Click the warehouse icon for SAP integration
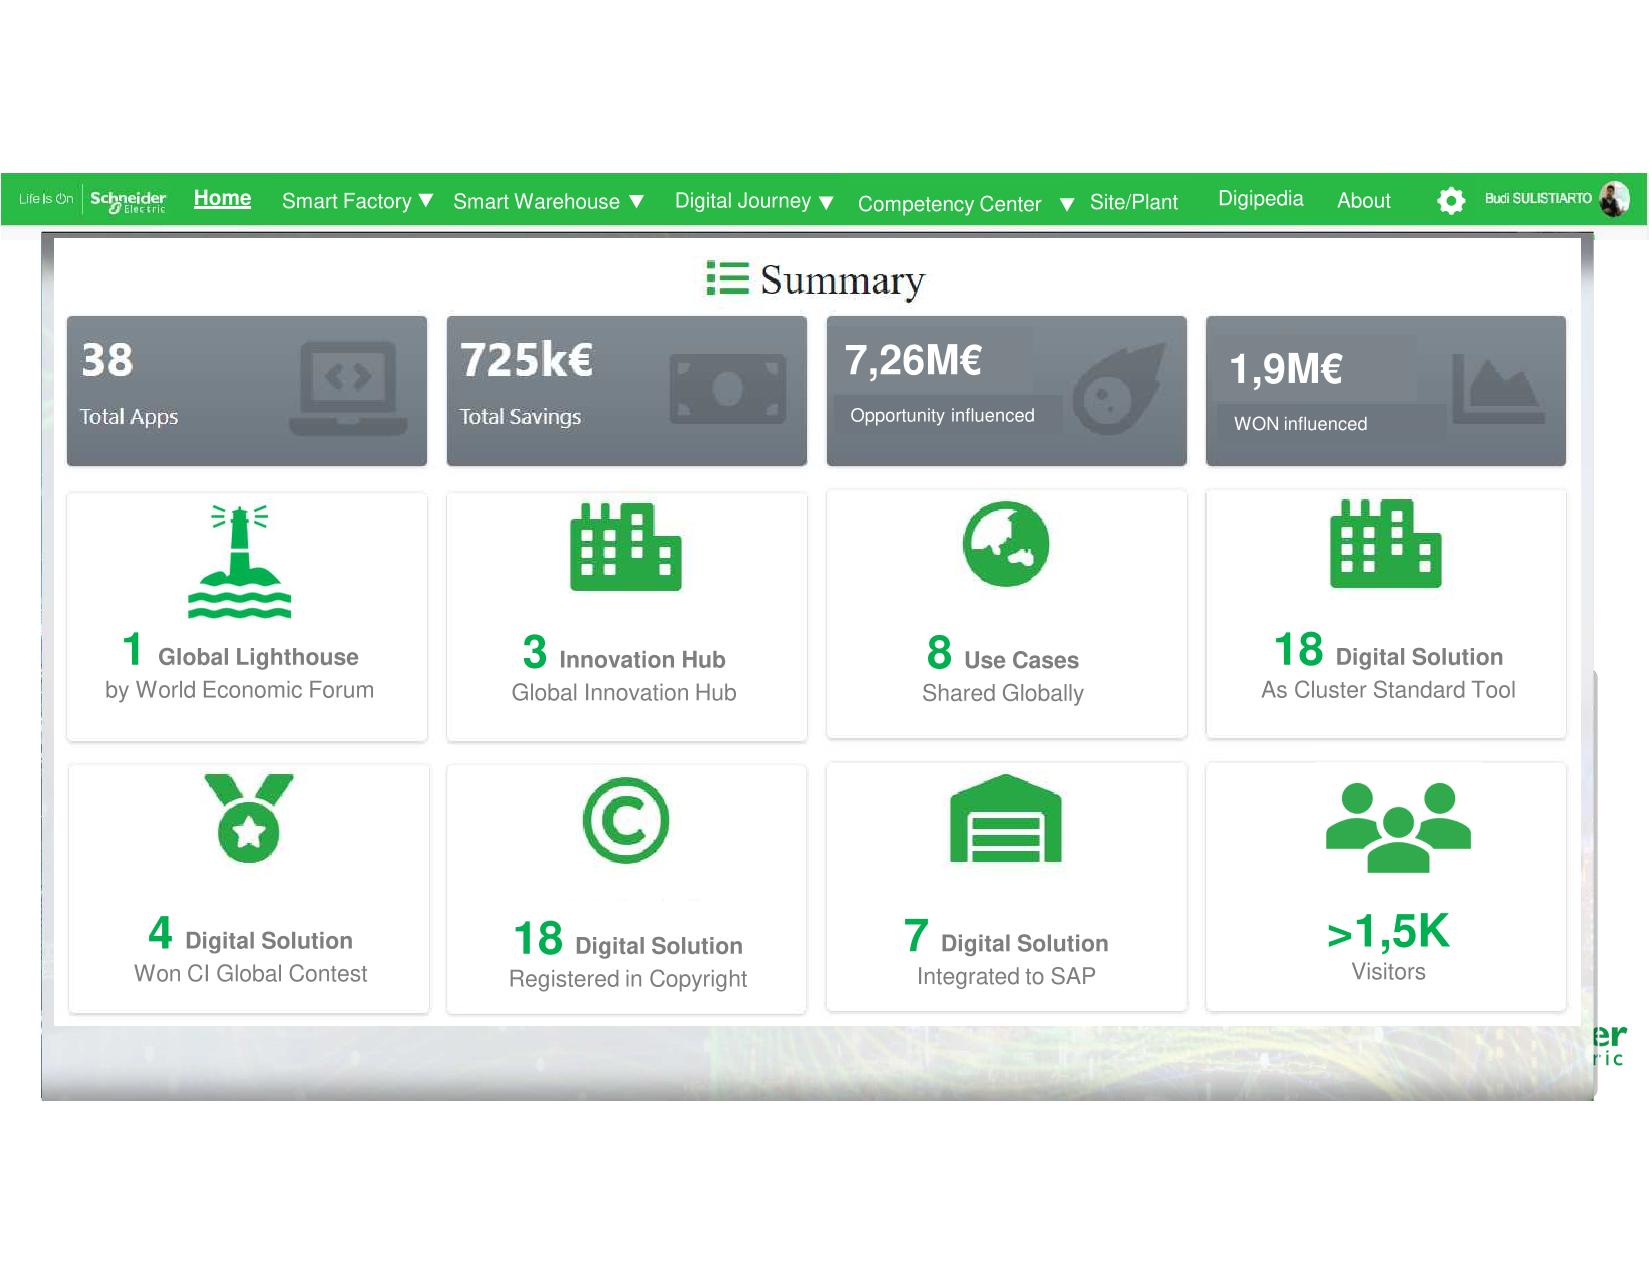1649x1275 pixels. [x=1005, y=819]
